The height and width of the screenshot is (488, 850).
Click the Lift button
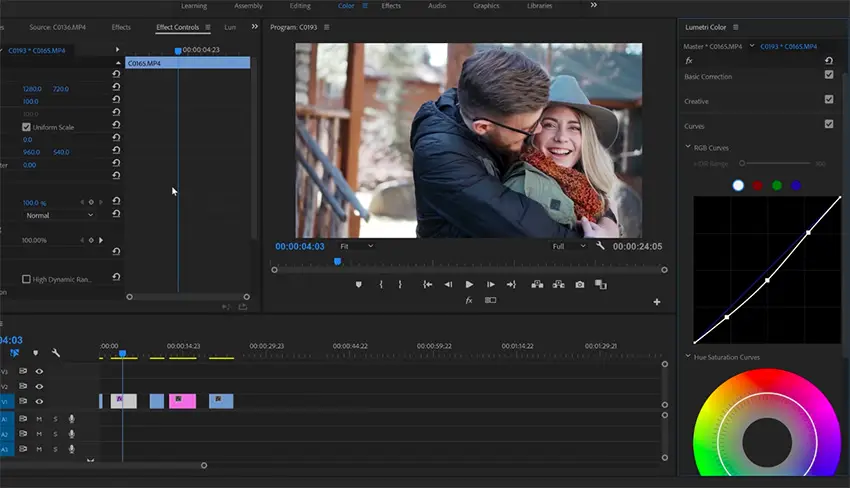[537, 285]
